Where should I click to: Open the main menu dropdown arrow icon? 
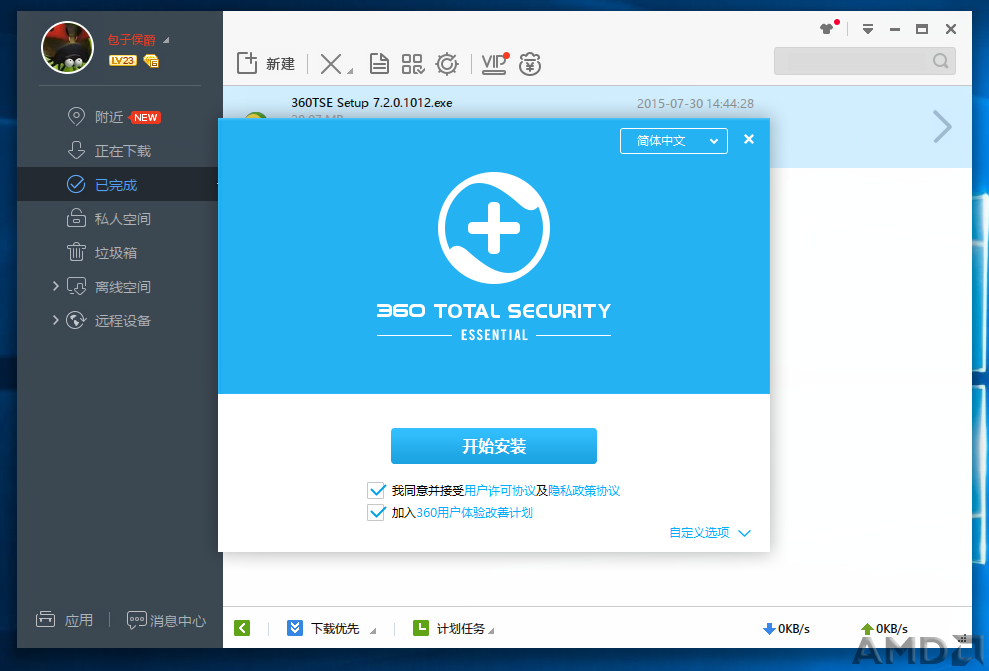[x=868, y=29]
